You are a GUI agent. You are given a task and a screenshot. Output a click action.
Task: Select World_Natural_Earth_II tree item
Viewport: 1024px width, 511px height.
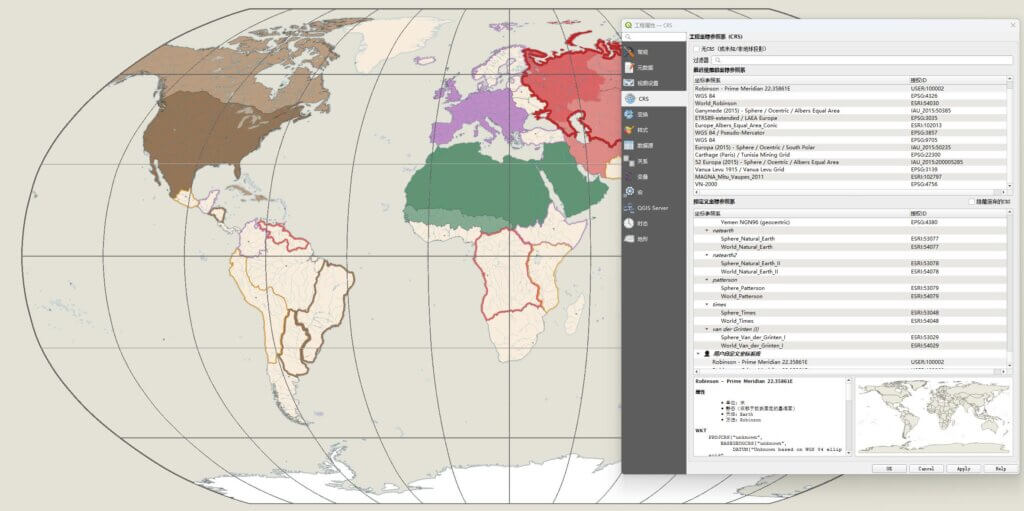click(x=850, y=271)
